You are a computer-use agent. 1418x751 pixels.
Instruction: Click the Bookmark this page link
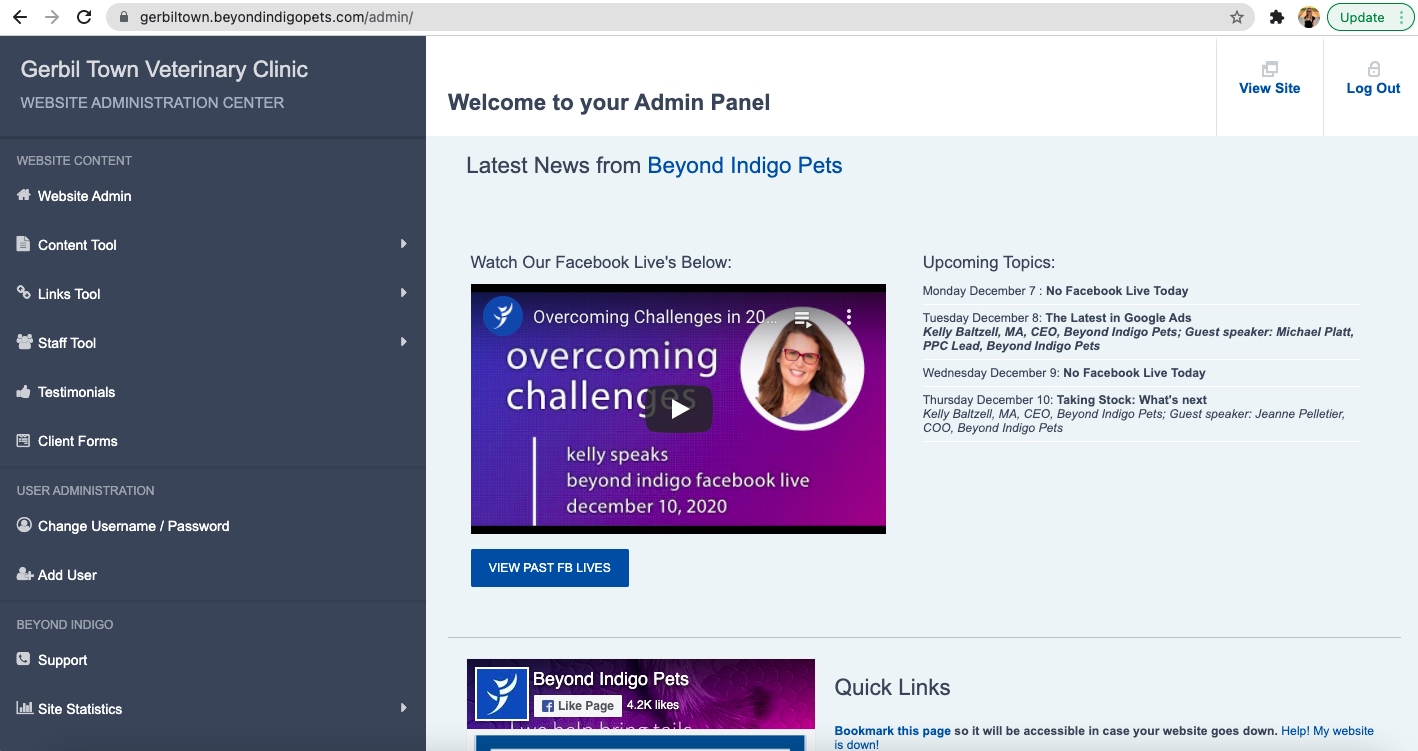pos(893,731)
